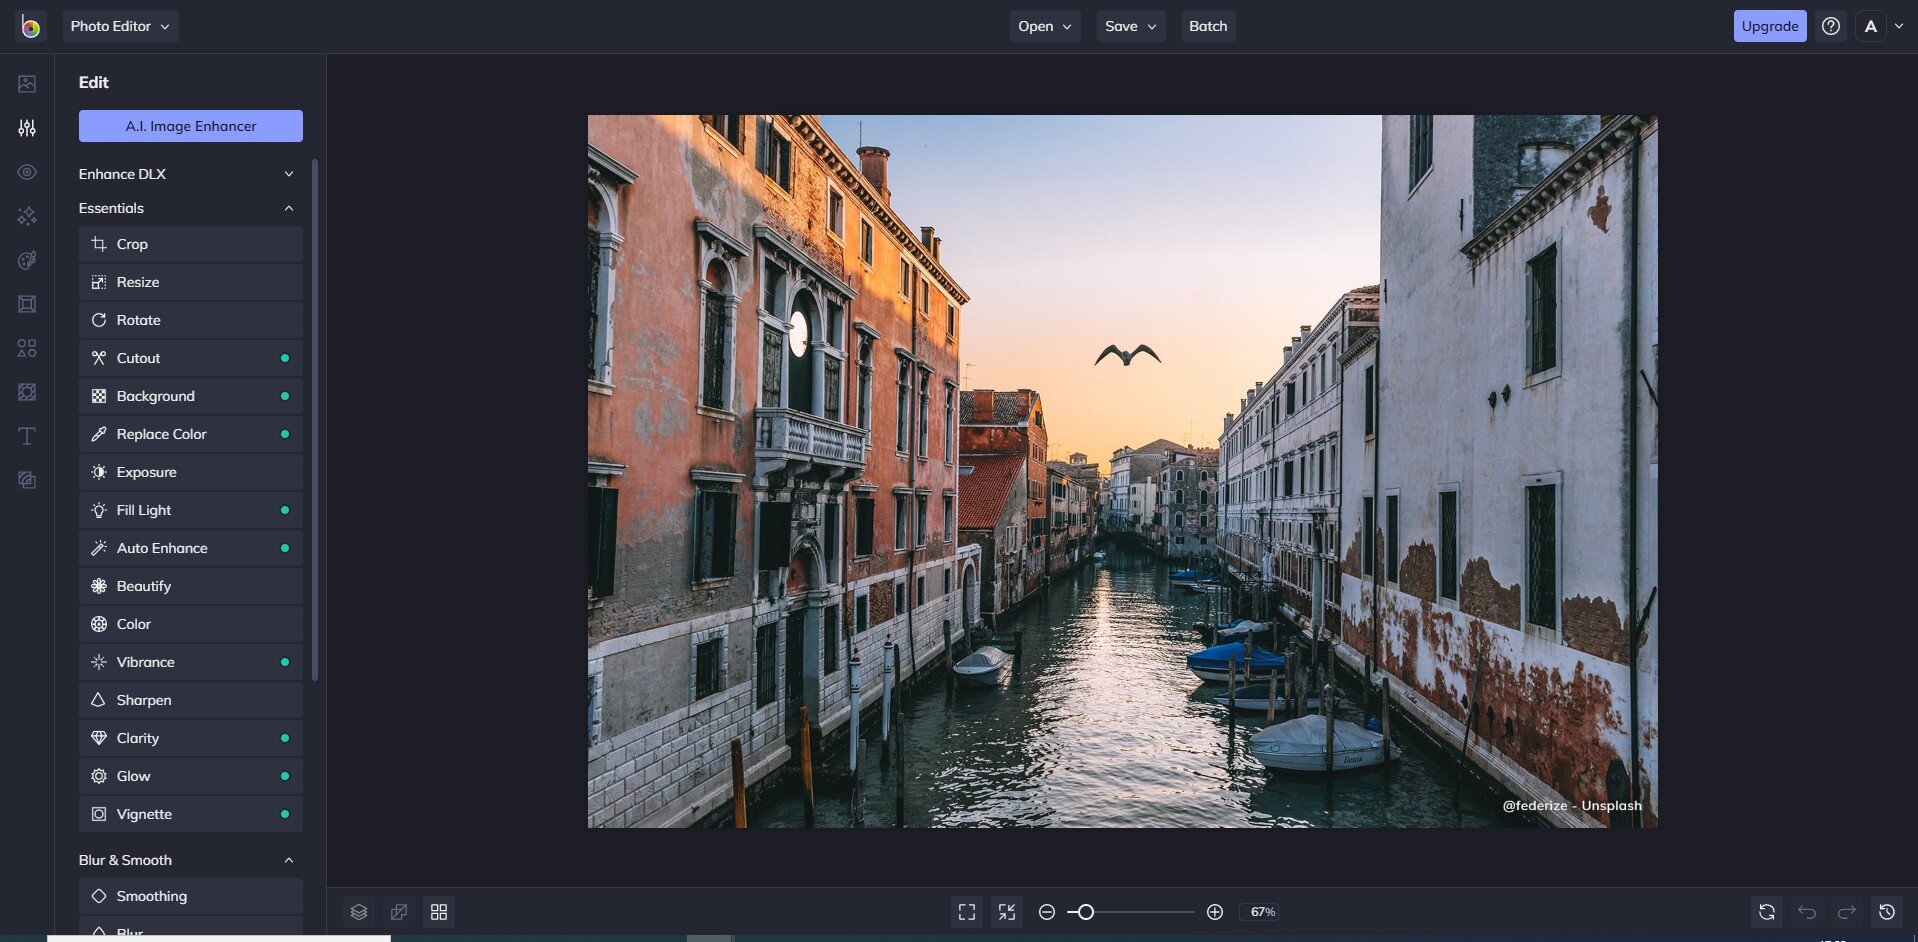Open the Frames sidebar icon
The image size is (1918, 942).
pos(27,304)
